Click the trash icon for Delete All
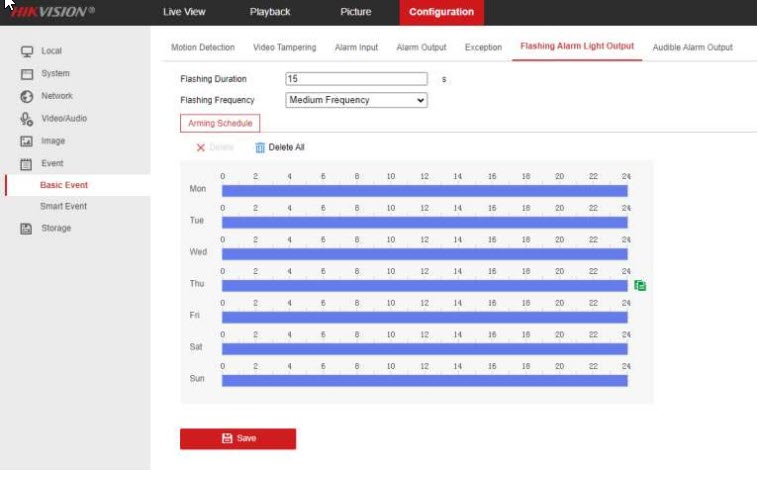Image resolution: width=758 pixels, height=478 pixels. 260,147
